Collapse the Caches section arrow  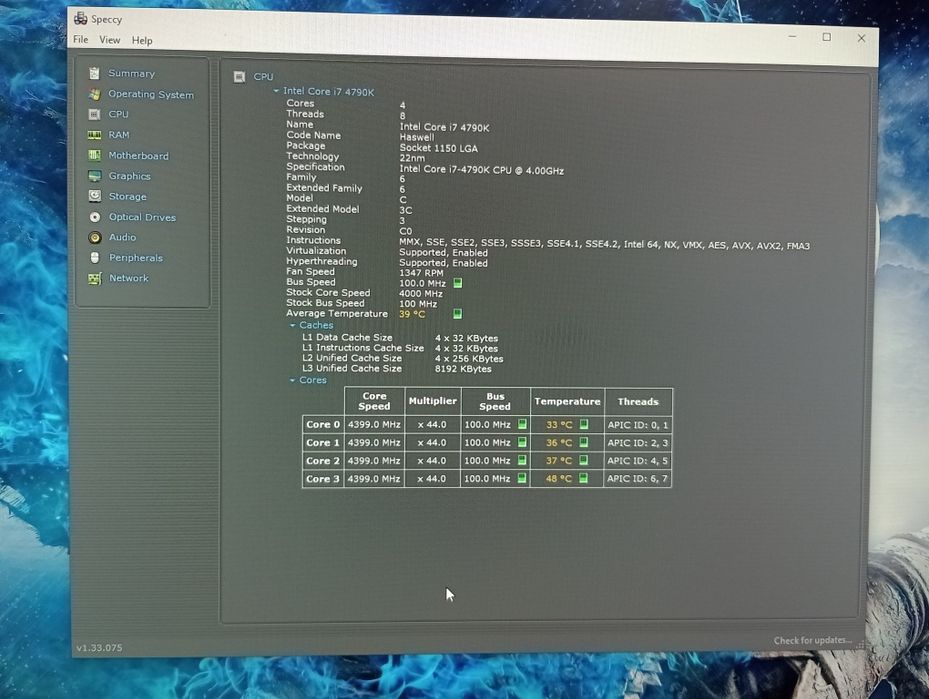[x=292, y=325]
